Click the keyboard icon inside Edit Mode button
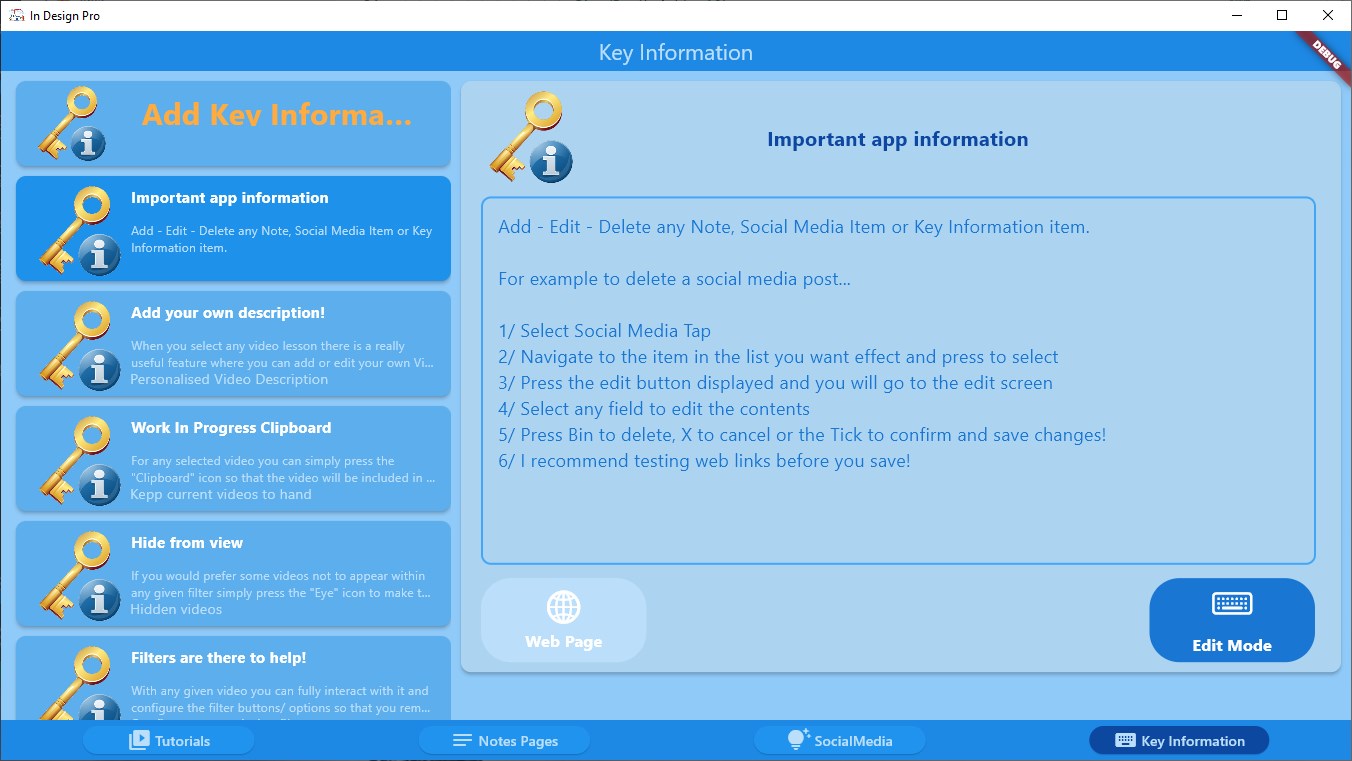The width and height of the screenshot is (1352, 761). point(1231,603)
